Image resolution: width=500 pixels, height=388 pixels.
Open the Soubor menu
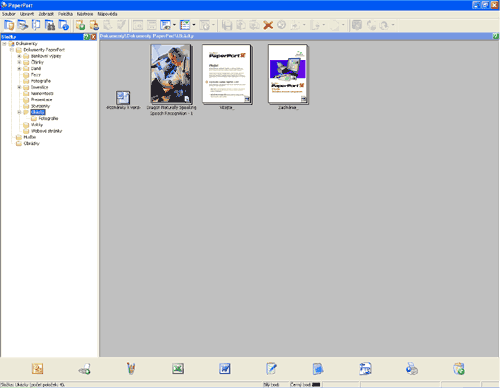[9, 14]
